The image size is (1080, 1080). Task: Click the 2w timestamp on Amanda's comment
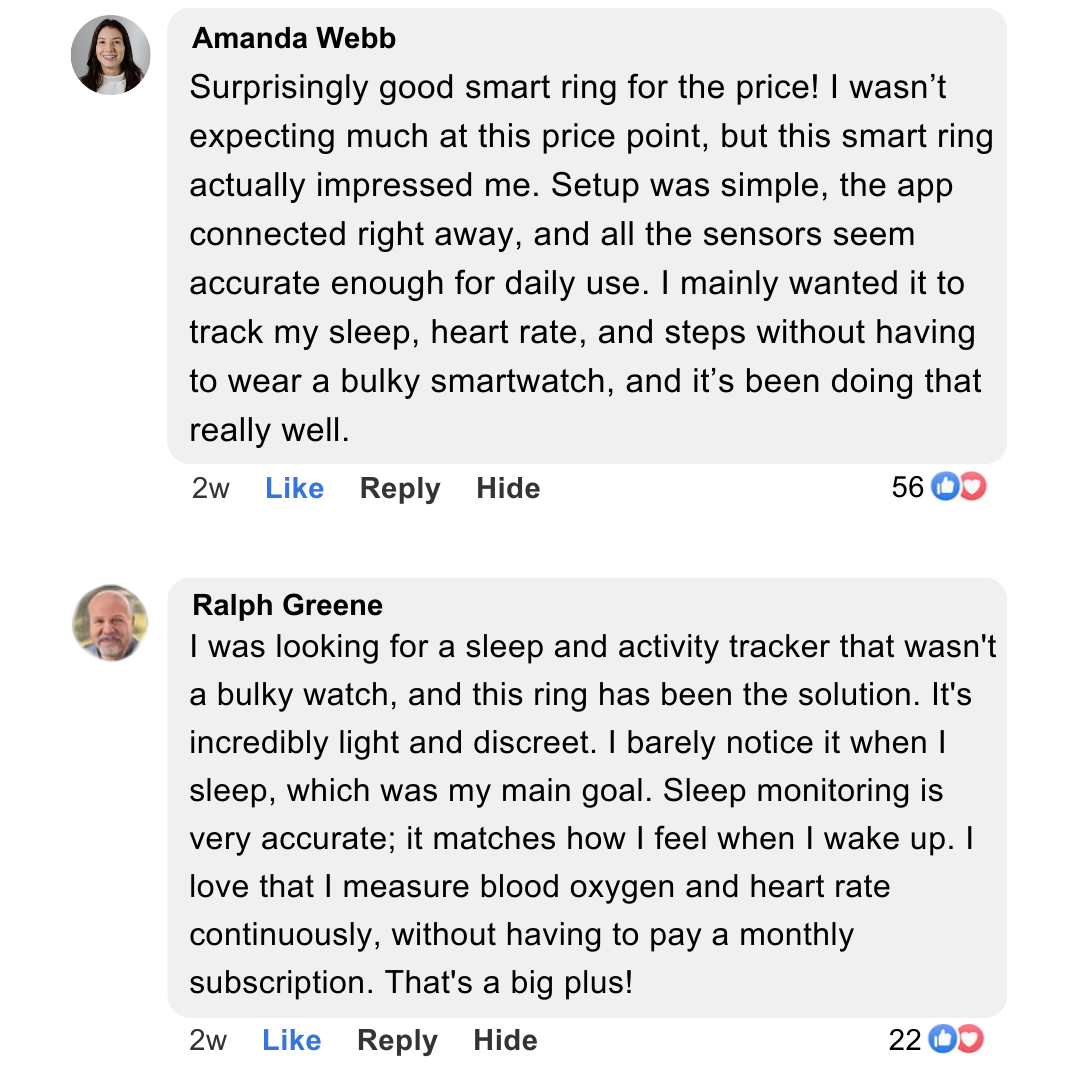click(210, 488)
